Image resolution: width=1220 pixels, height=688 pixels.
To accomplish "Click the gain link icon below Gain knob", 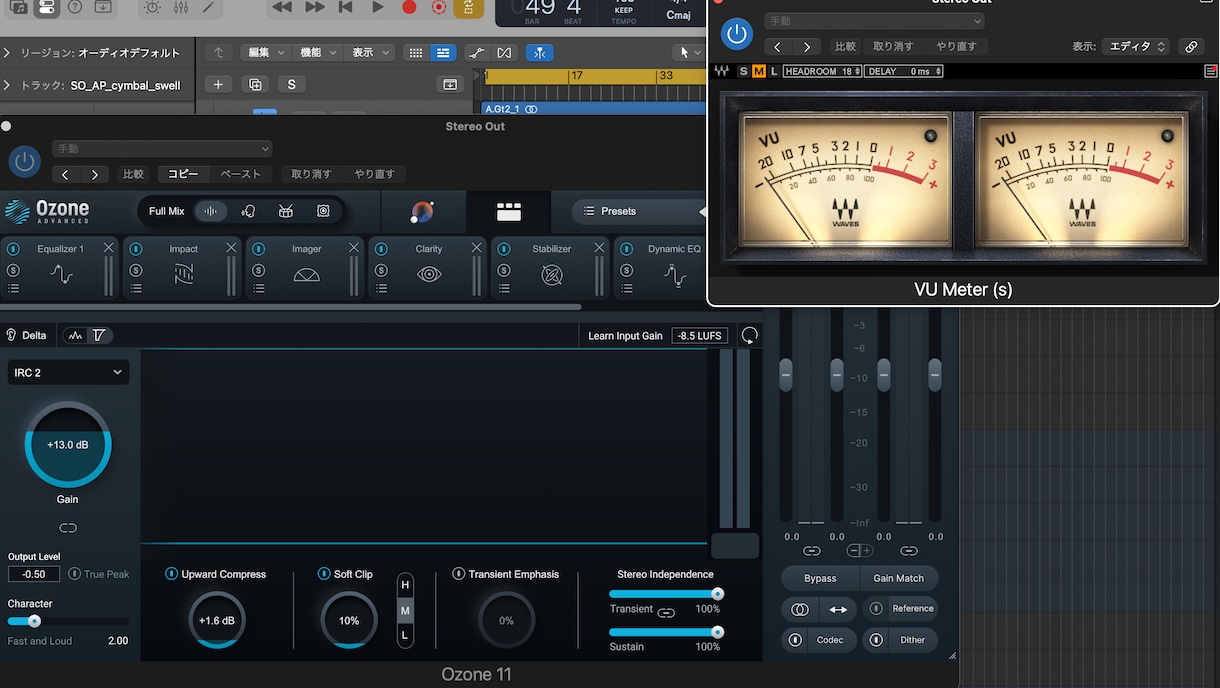I will click(x=68, y=528).
